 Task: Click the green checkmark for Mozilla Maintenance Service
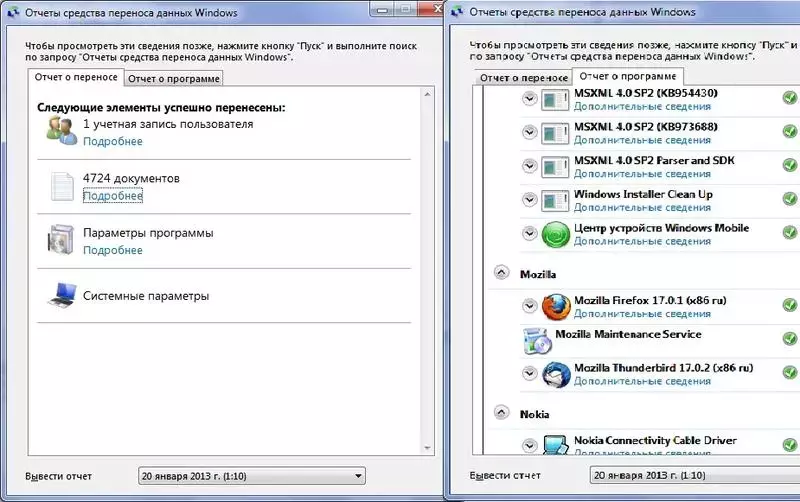tap(790, 338)
